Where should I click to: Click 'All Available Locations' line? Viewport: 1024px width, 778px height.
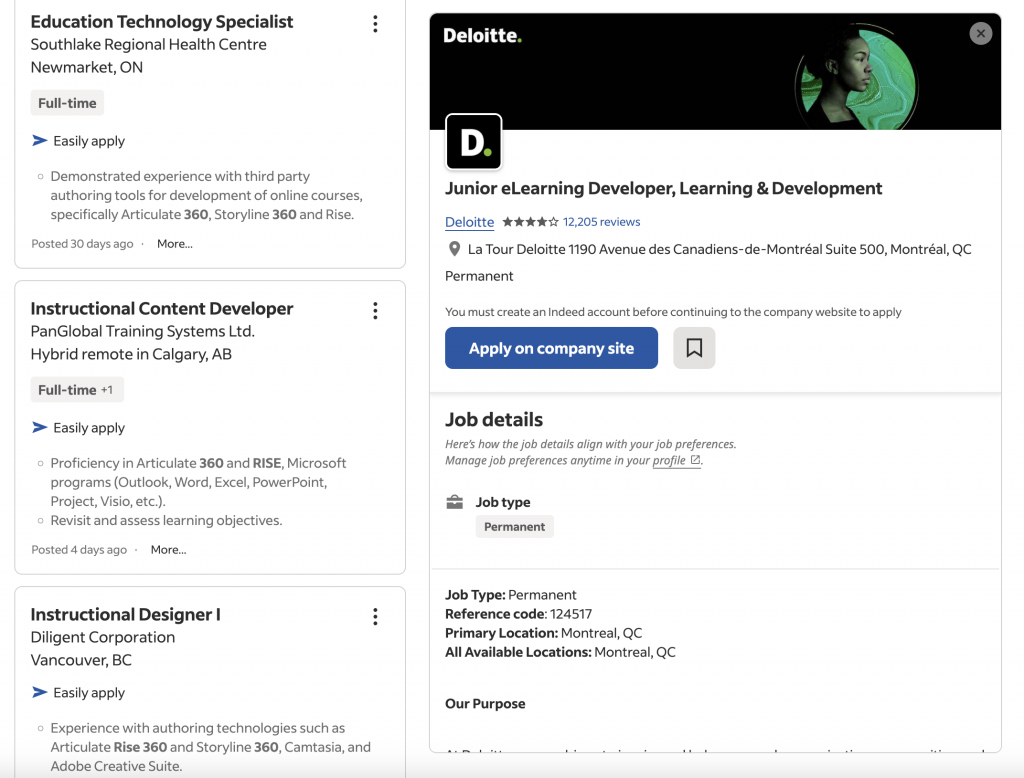coord(560,652)
